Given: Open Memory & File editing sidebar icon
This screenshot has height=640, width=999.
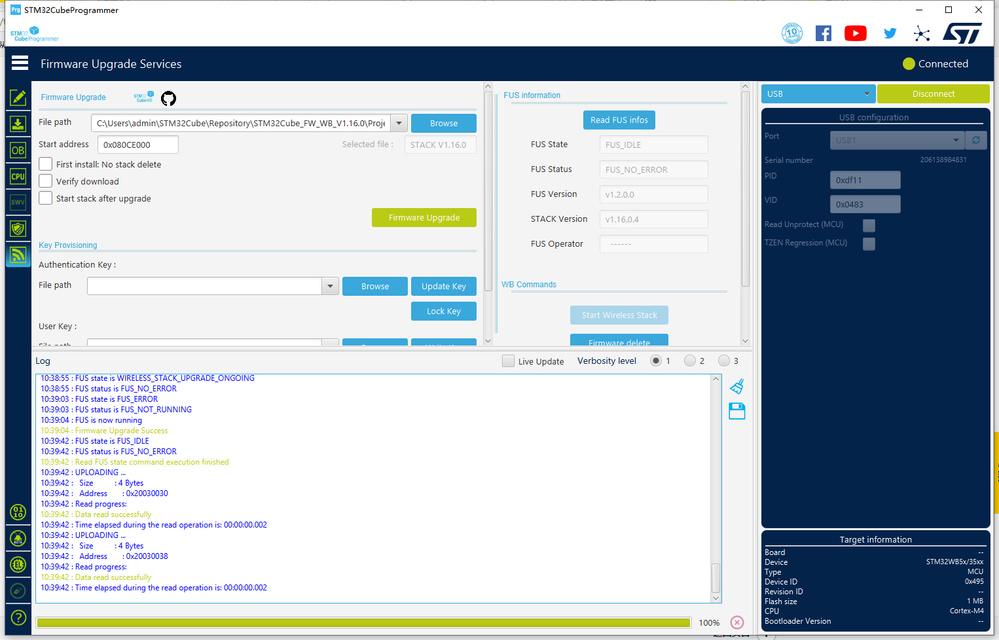Looking at the screenshot, I should pyautogui.click(x=18, y=97).
